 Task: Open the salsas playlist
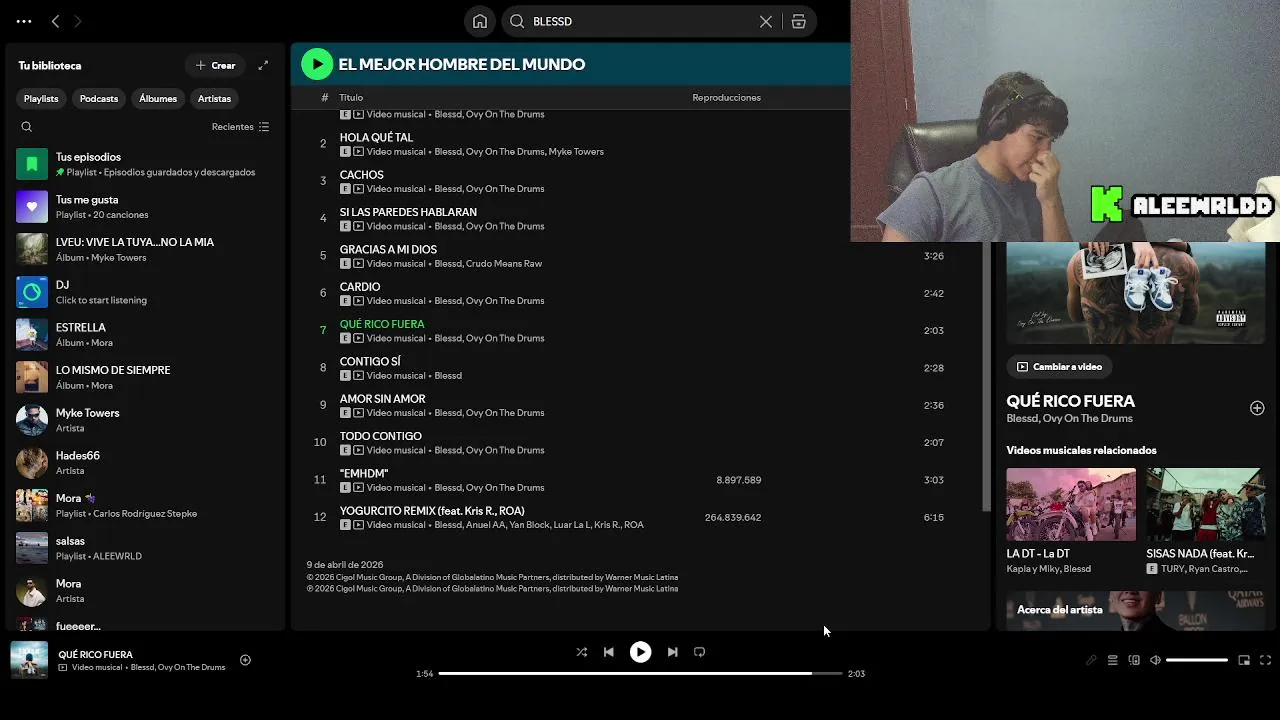[x=145, y=548]
